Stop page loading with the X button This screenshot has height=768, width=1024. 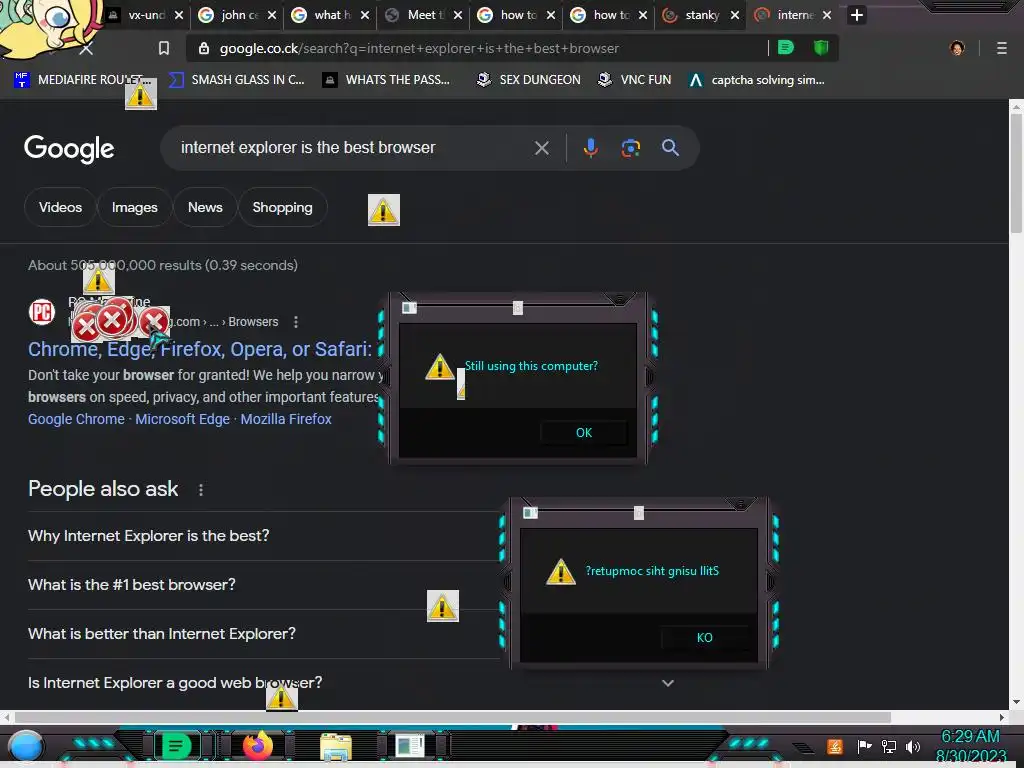86,48
